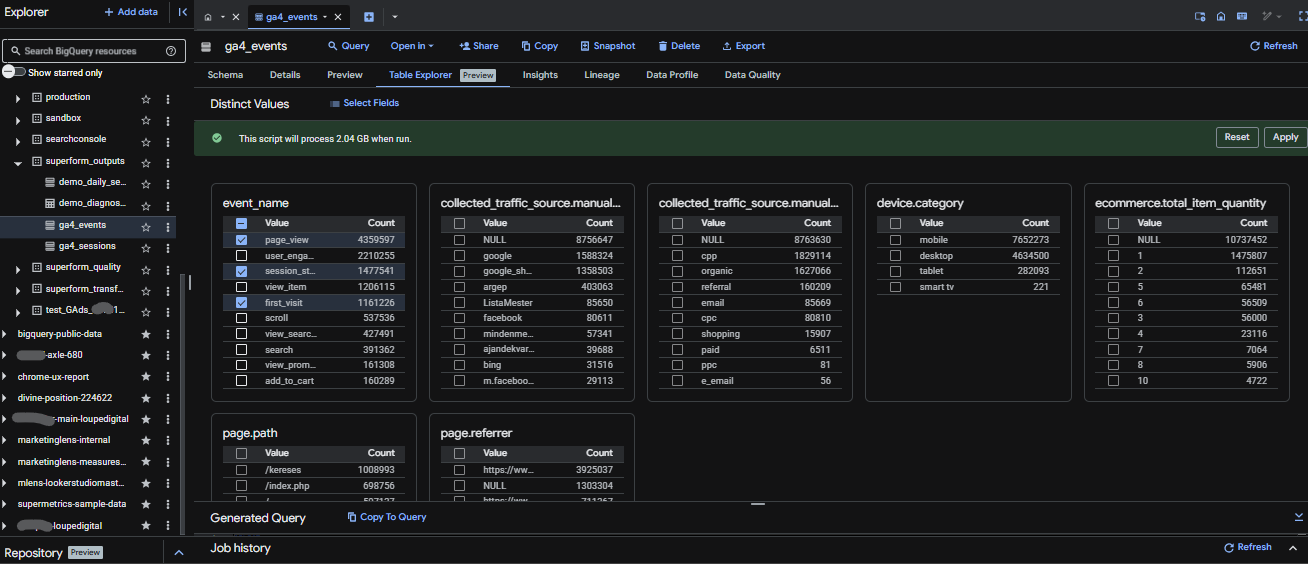Viewport: 1308px width, 564px height.
Task: Collapse the superform_outputs dataset
Action: (18, 162)
